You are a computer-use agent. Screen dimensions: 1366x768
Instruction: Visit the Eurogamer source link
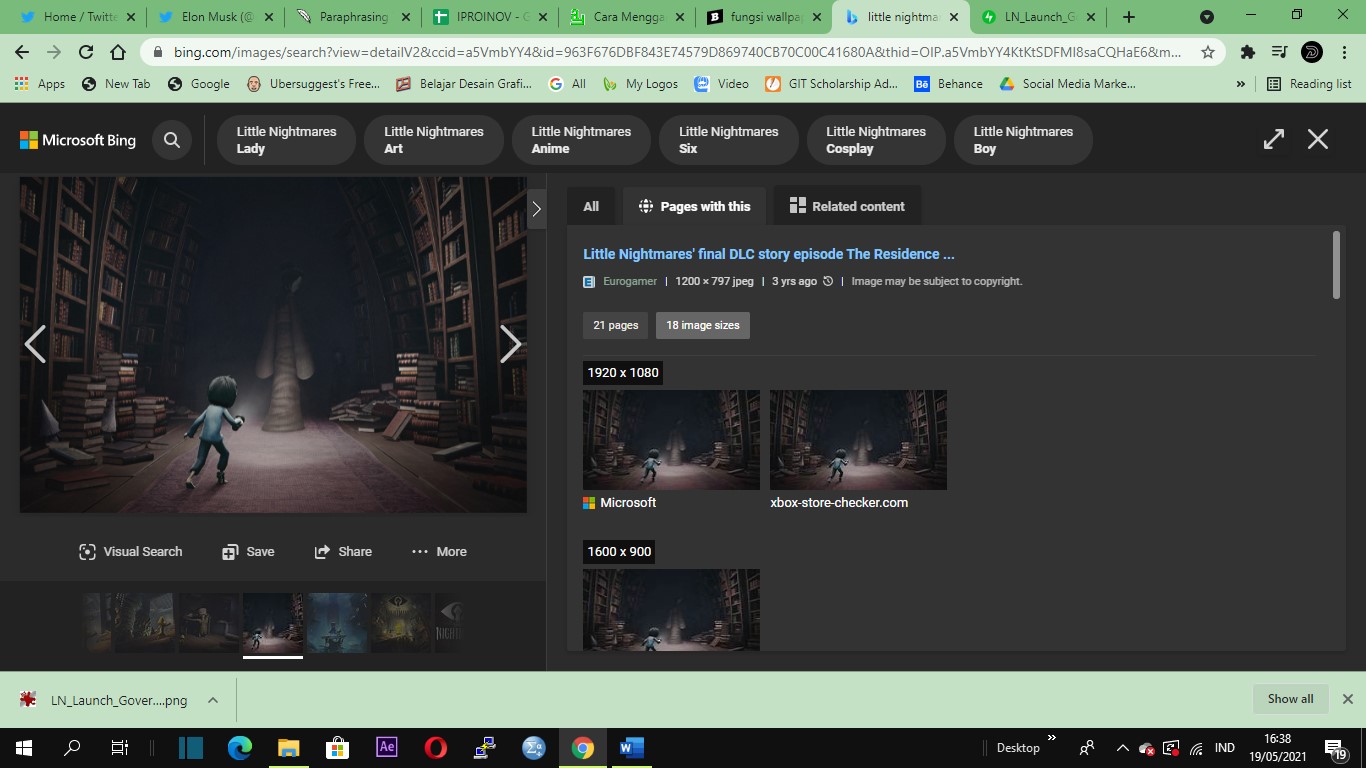tap(630, 282)
